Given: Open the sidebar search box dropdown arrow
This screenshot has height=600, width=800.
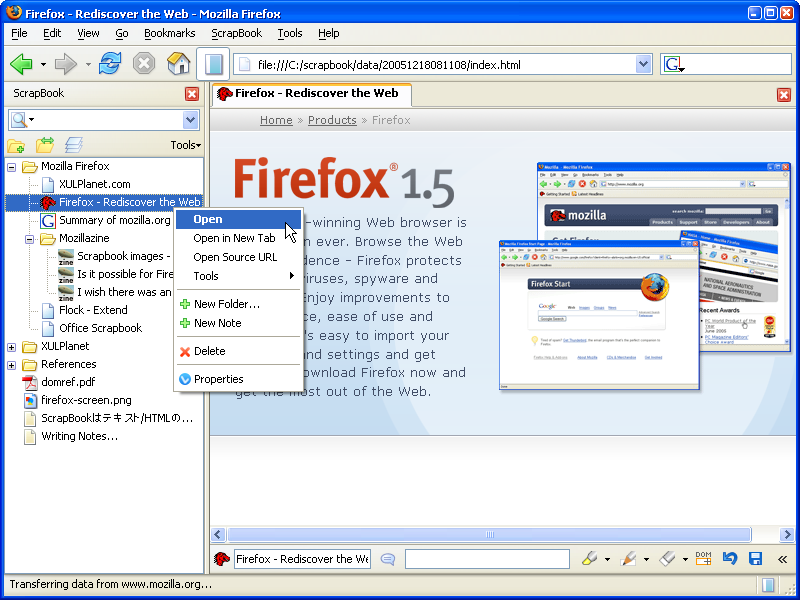Looking at the screenshot, I should click(x=190, y=120).
